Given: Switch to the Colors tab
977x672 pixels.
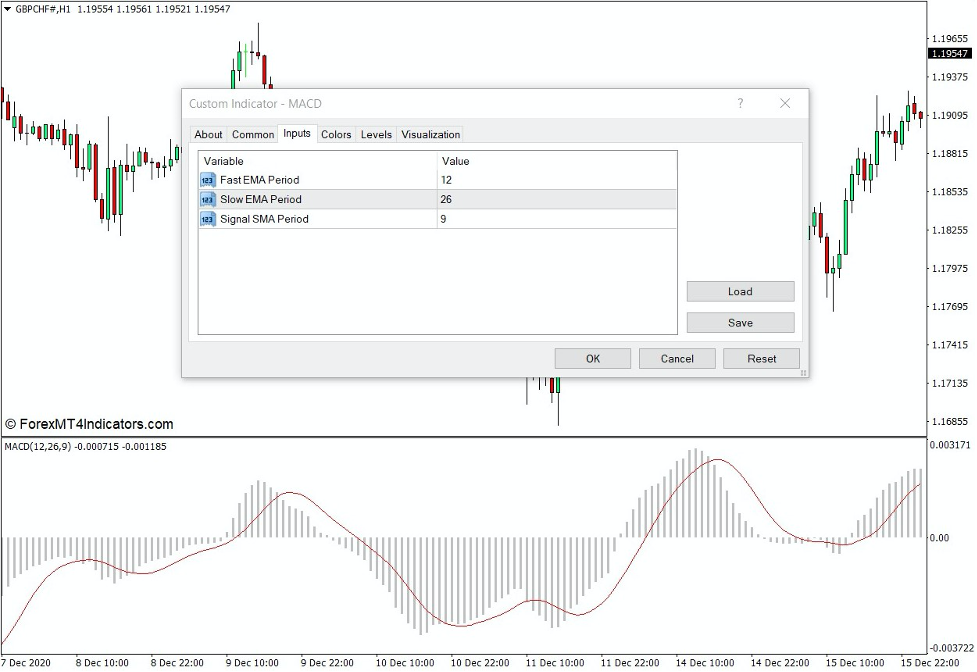Looking at the screenshot, I should [x=336, y=134].
